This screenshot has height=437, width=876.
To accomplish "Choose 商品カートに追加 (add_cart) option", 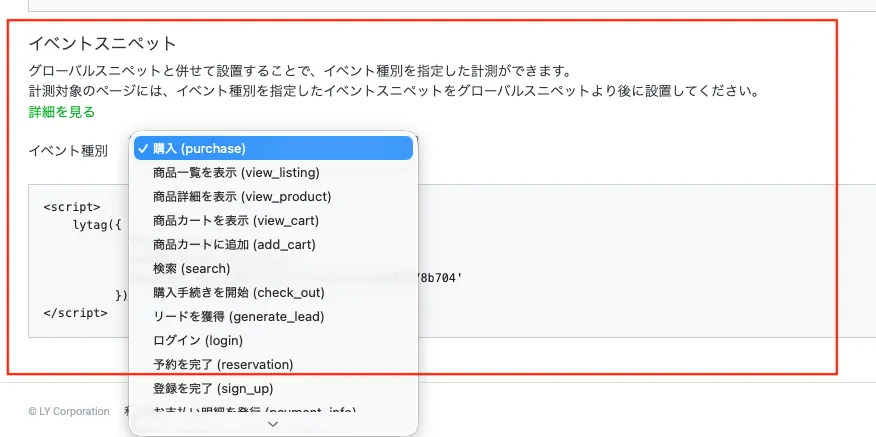I will 234,244.
